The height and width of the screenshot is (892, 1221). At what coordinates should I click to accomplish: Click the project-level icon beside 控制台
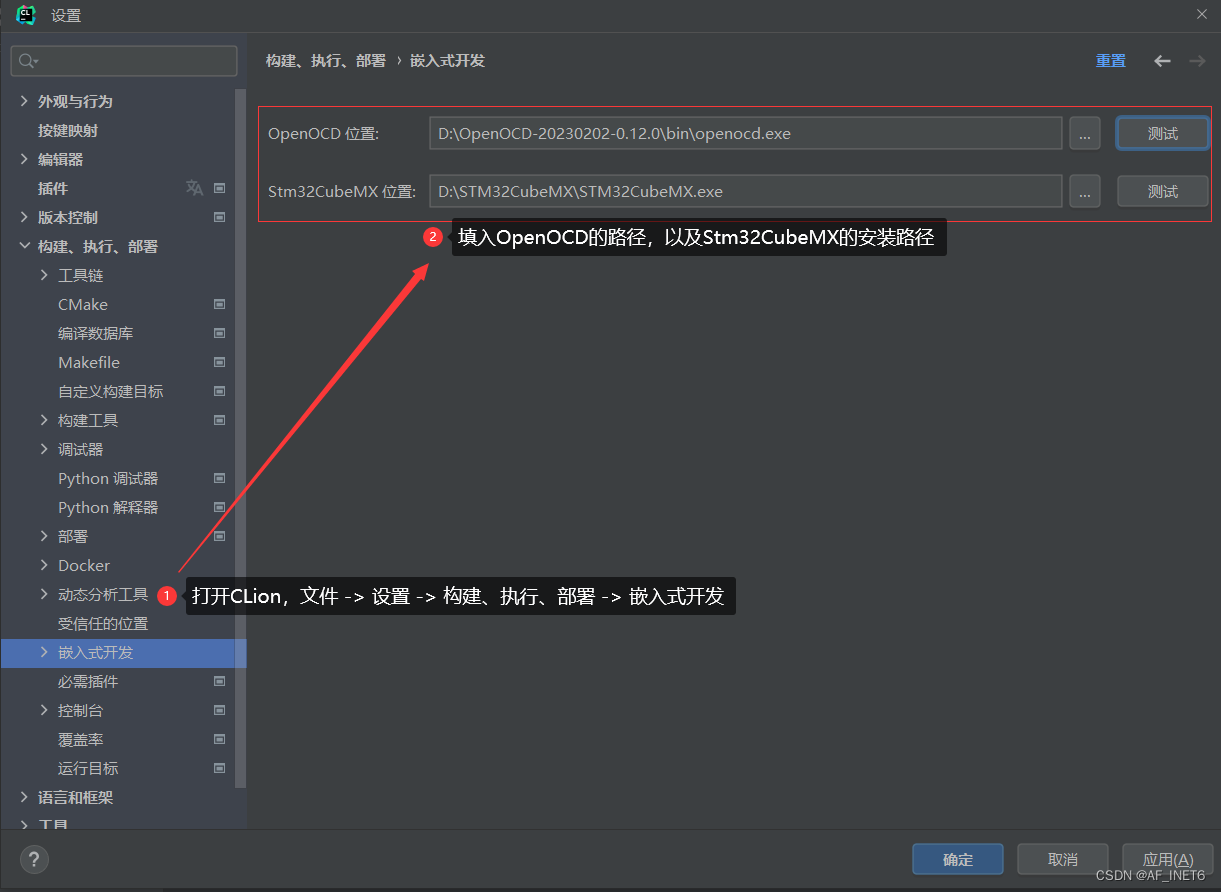[x=220, y=710]
